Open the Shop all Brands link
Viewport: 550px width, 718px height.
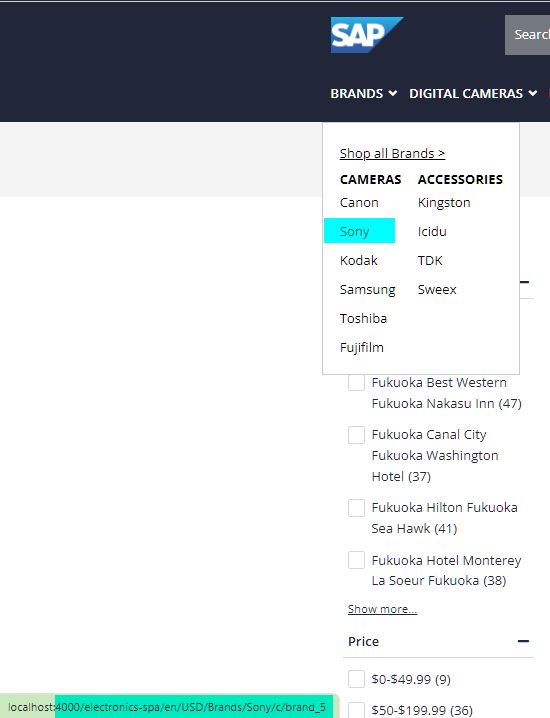(x=392, y=153)
